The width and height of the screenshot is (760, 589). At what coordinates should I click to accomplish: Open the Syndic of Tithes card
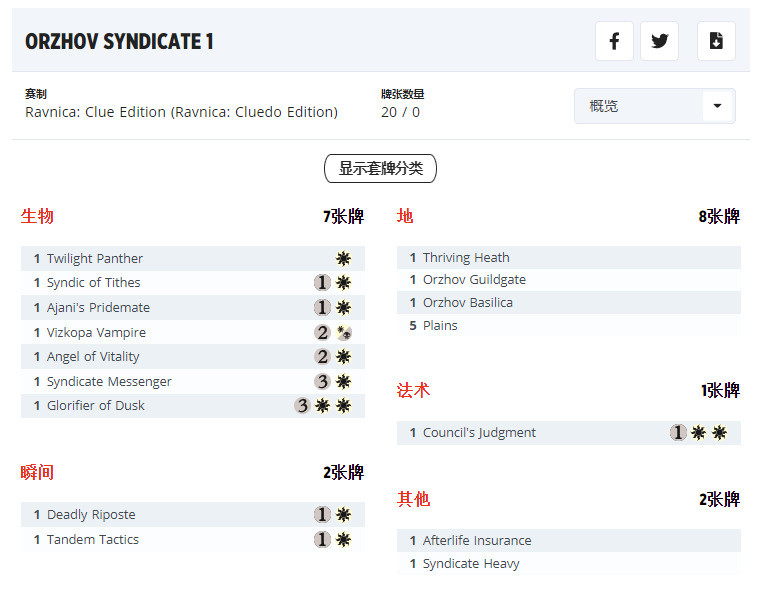tap(94, 283)
